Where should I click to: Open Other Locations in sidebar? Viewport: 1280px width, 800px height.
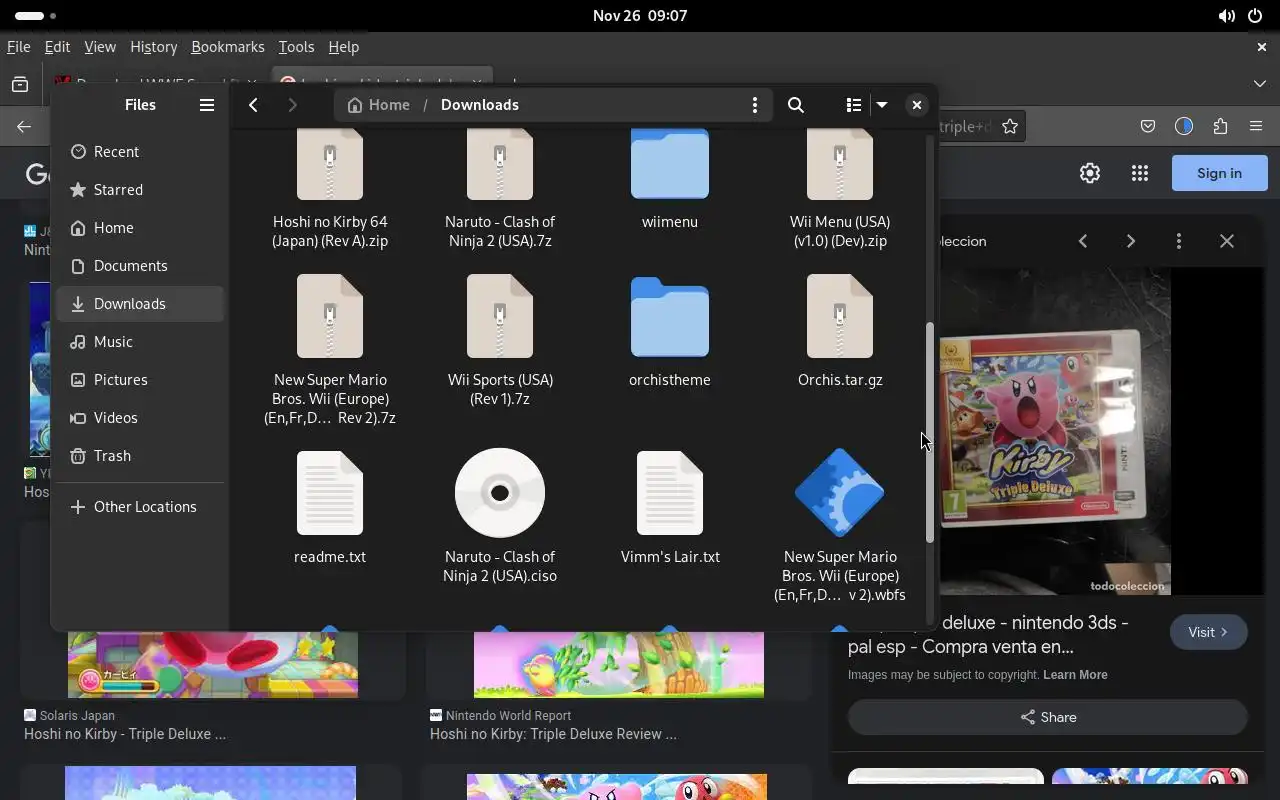[140, 507]
